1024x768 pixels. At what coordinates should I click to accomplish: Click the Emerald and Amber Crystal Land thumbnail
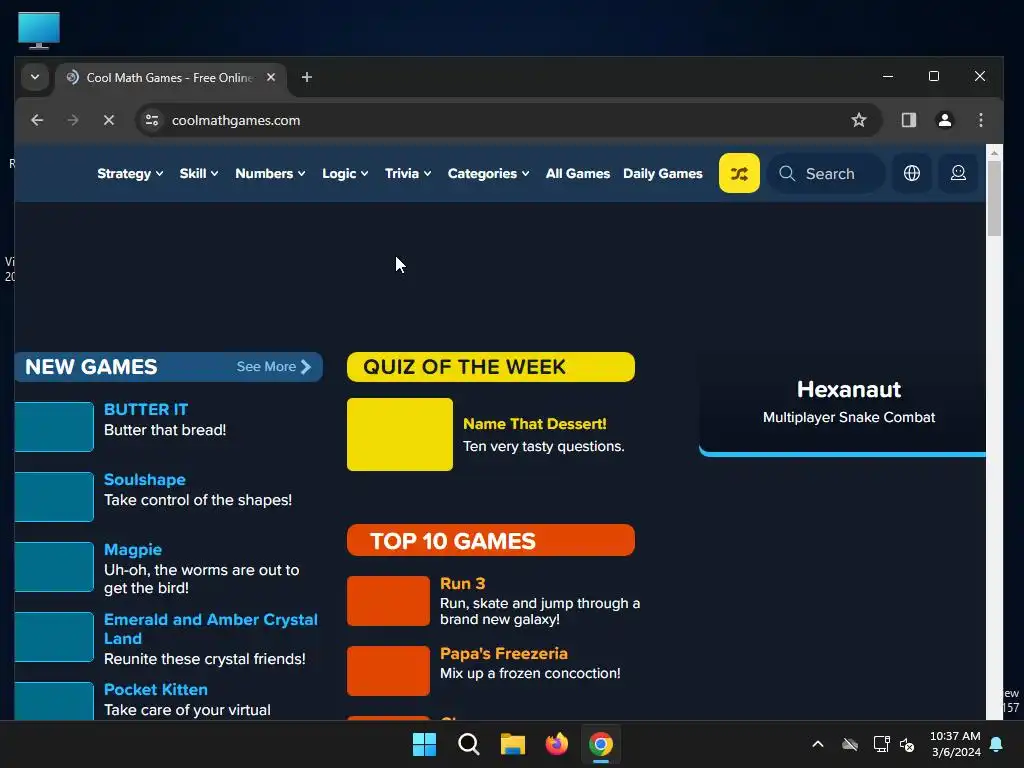(54, 637)
